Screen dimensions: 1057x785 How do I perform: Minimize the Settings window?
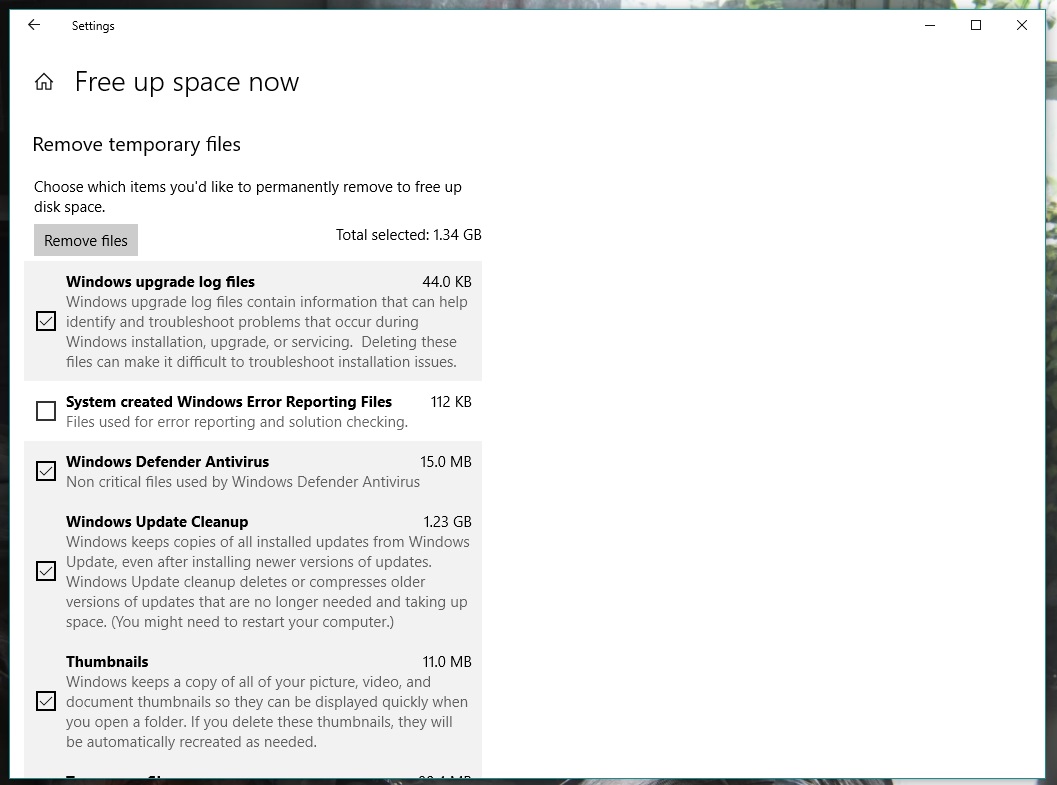coord(930,26)
